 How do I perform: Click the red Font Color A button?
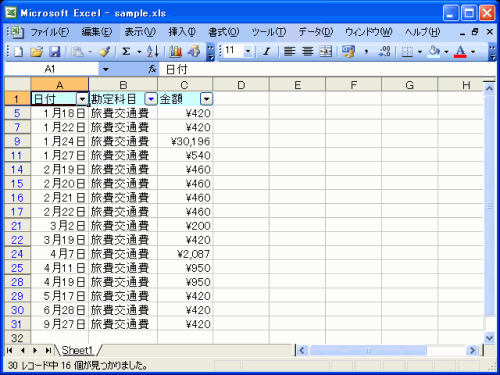click(x=460, y=51)
